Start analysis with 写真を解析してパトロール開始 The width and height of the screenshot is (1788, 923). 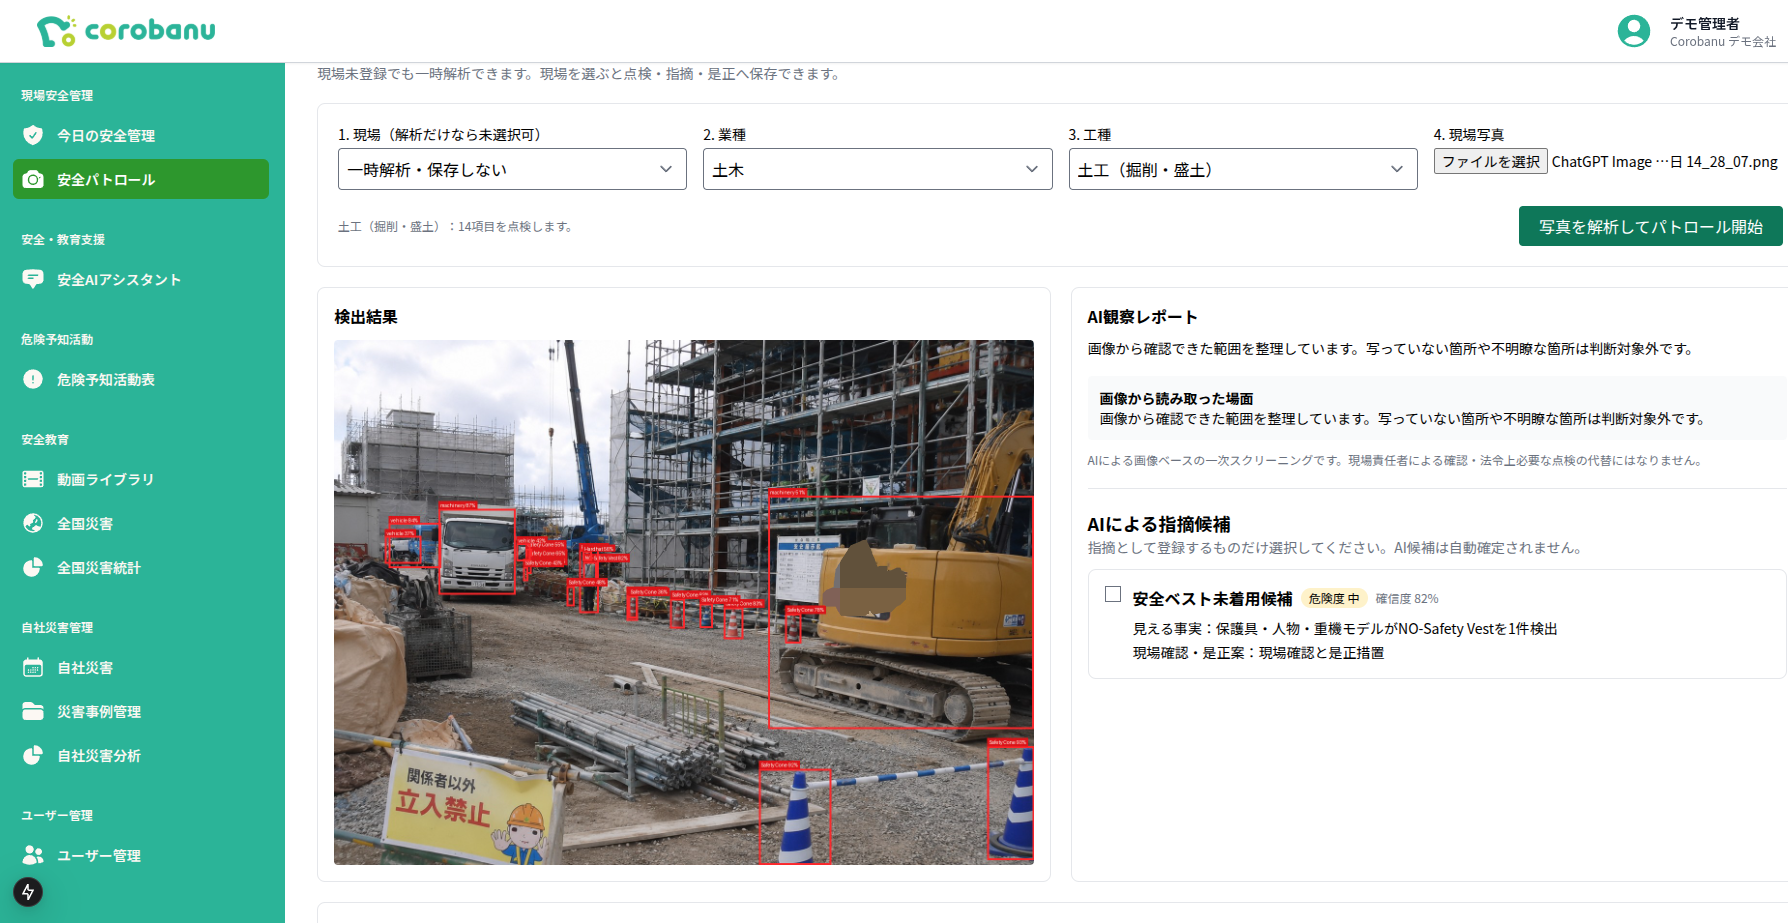coord(1651,226)
